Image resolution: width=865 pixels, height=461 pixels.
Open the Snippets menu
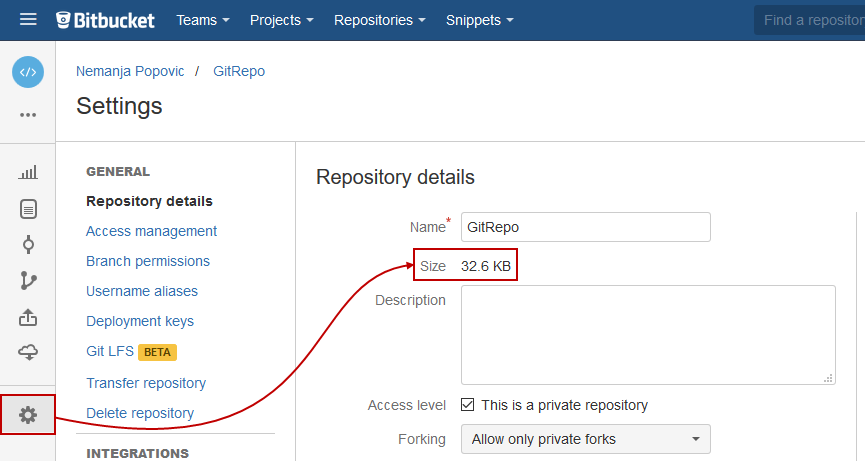tap(480, 20)
